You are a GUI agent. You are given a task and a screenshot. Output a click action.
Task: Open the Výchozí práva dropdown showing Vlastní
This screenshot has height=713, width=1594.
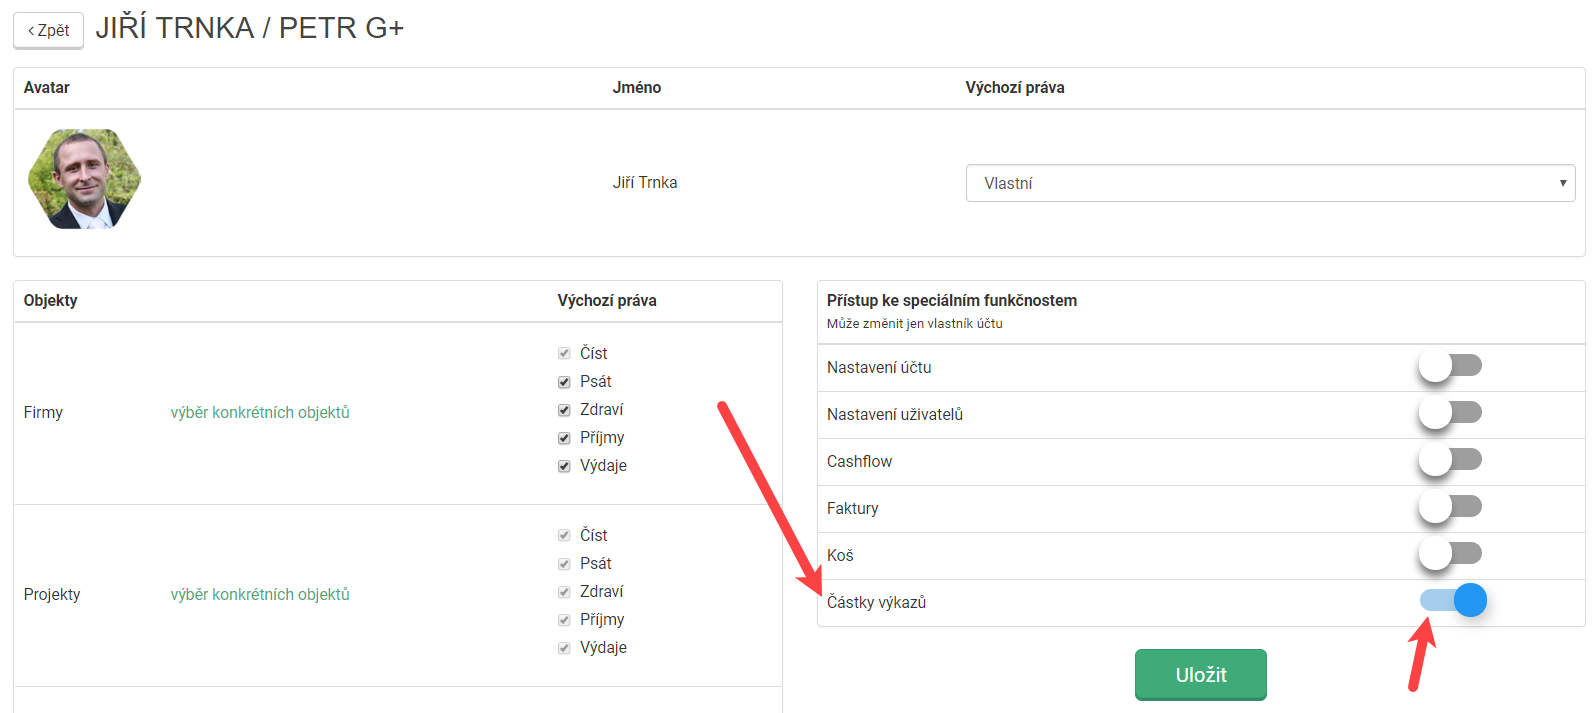pos(1269,183)
